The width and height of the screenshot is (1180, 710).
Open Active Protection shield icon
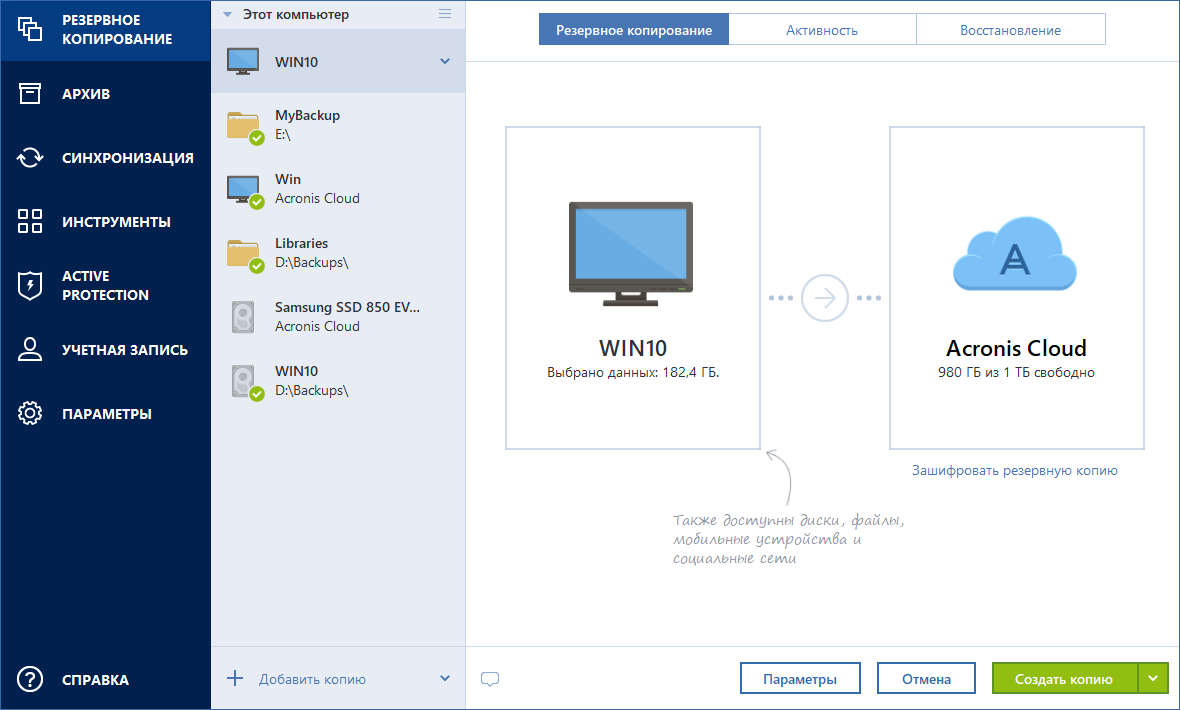(30, 286)
